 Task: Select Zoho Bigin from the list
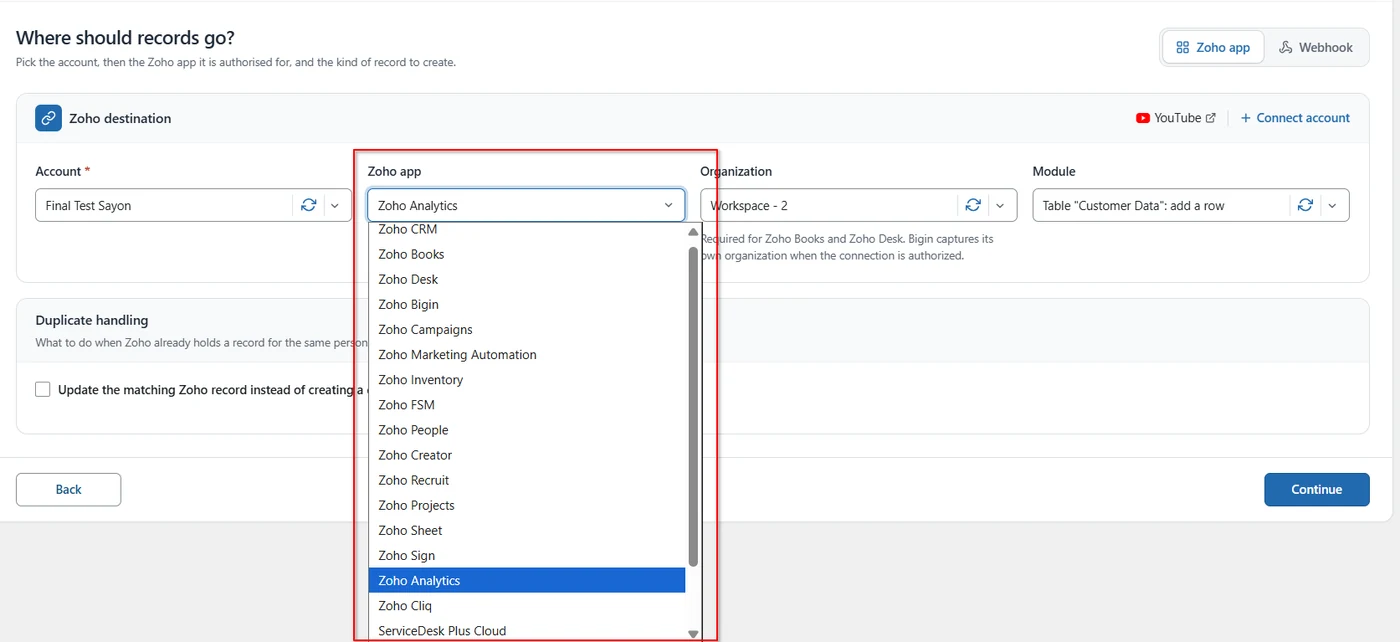526,304
